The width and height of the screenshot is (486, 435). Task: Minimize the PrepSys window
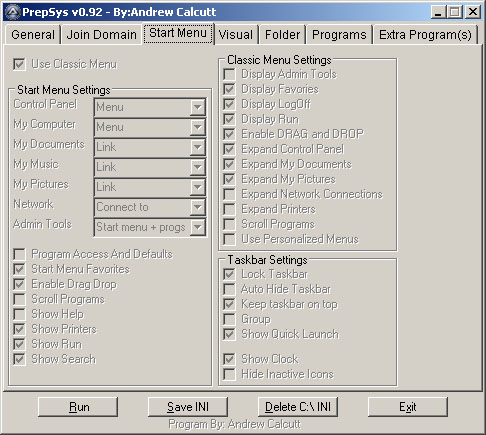click(438, 12)
